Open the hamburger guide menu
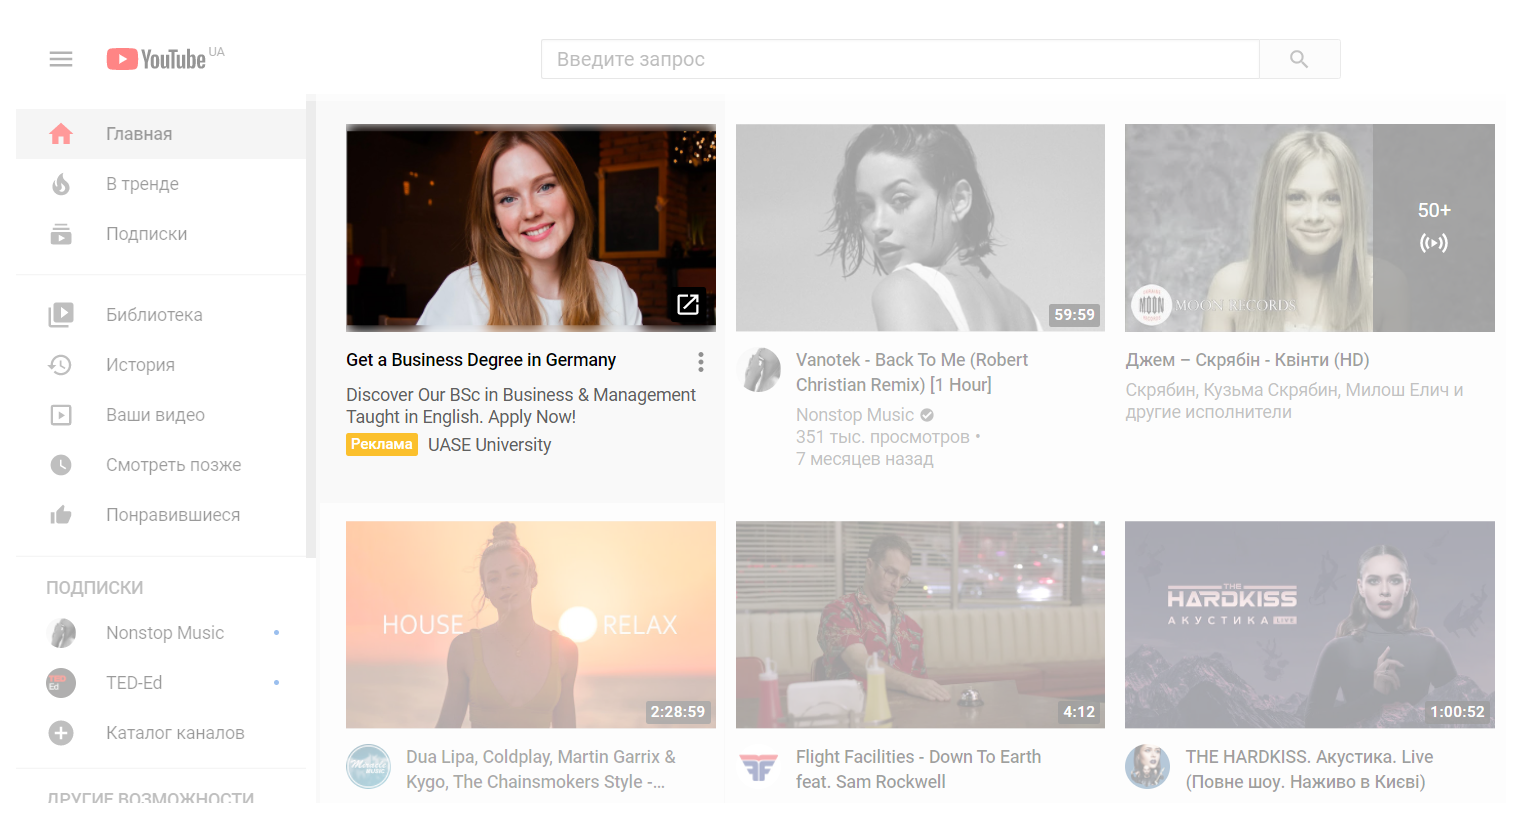Screen dimensions: 1535x836 [x=61, y=59]
